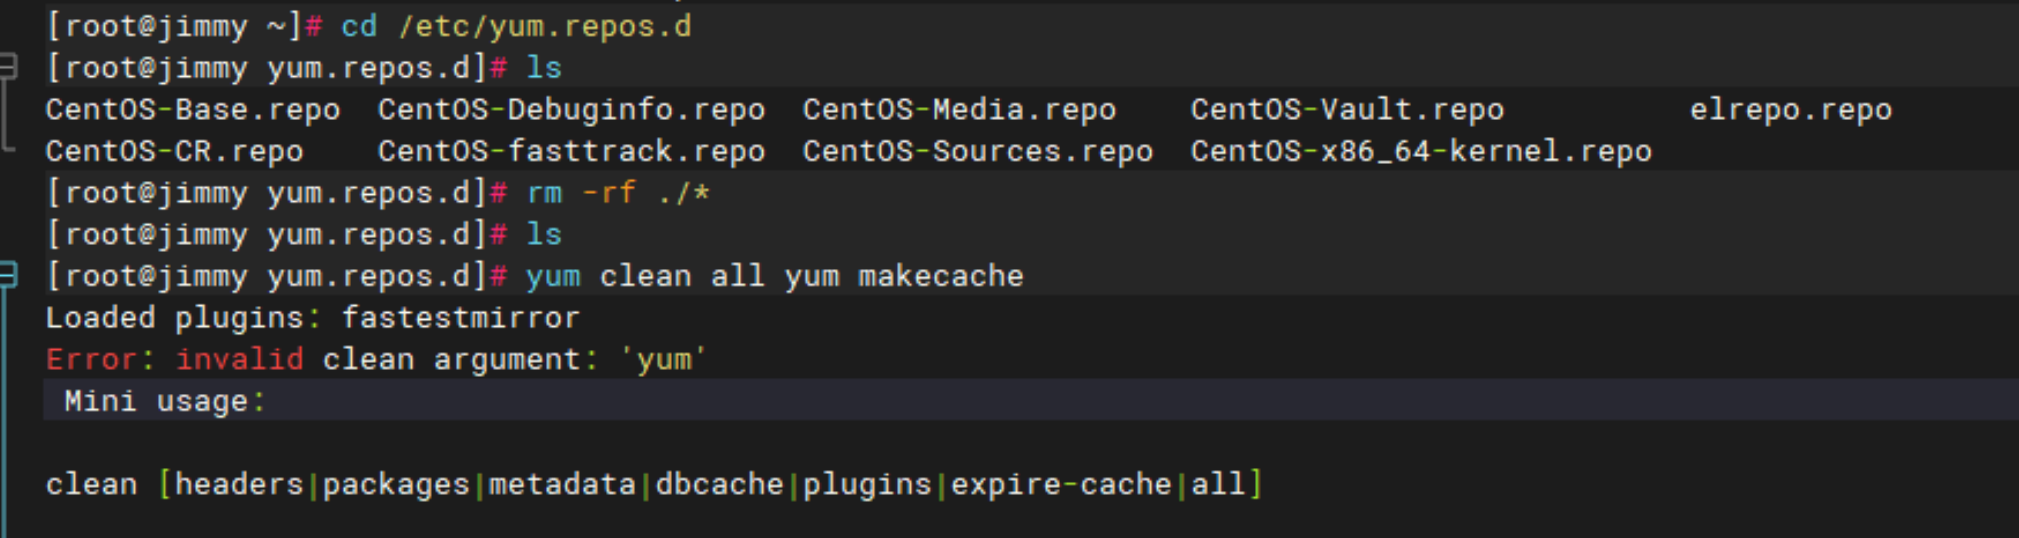Click fastestmirror in Loaded plugins line
2019x538 pixels.
click(461, 318)
